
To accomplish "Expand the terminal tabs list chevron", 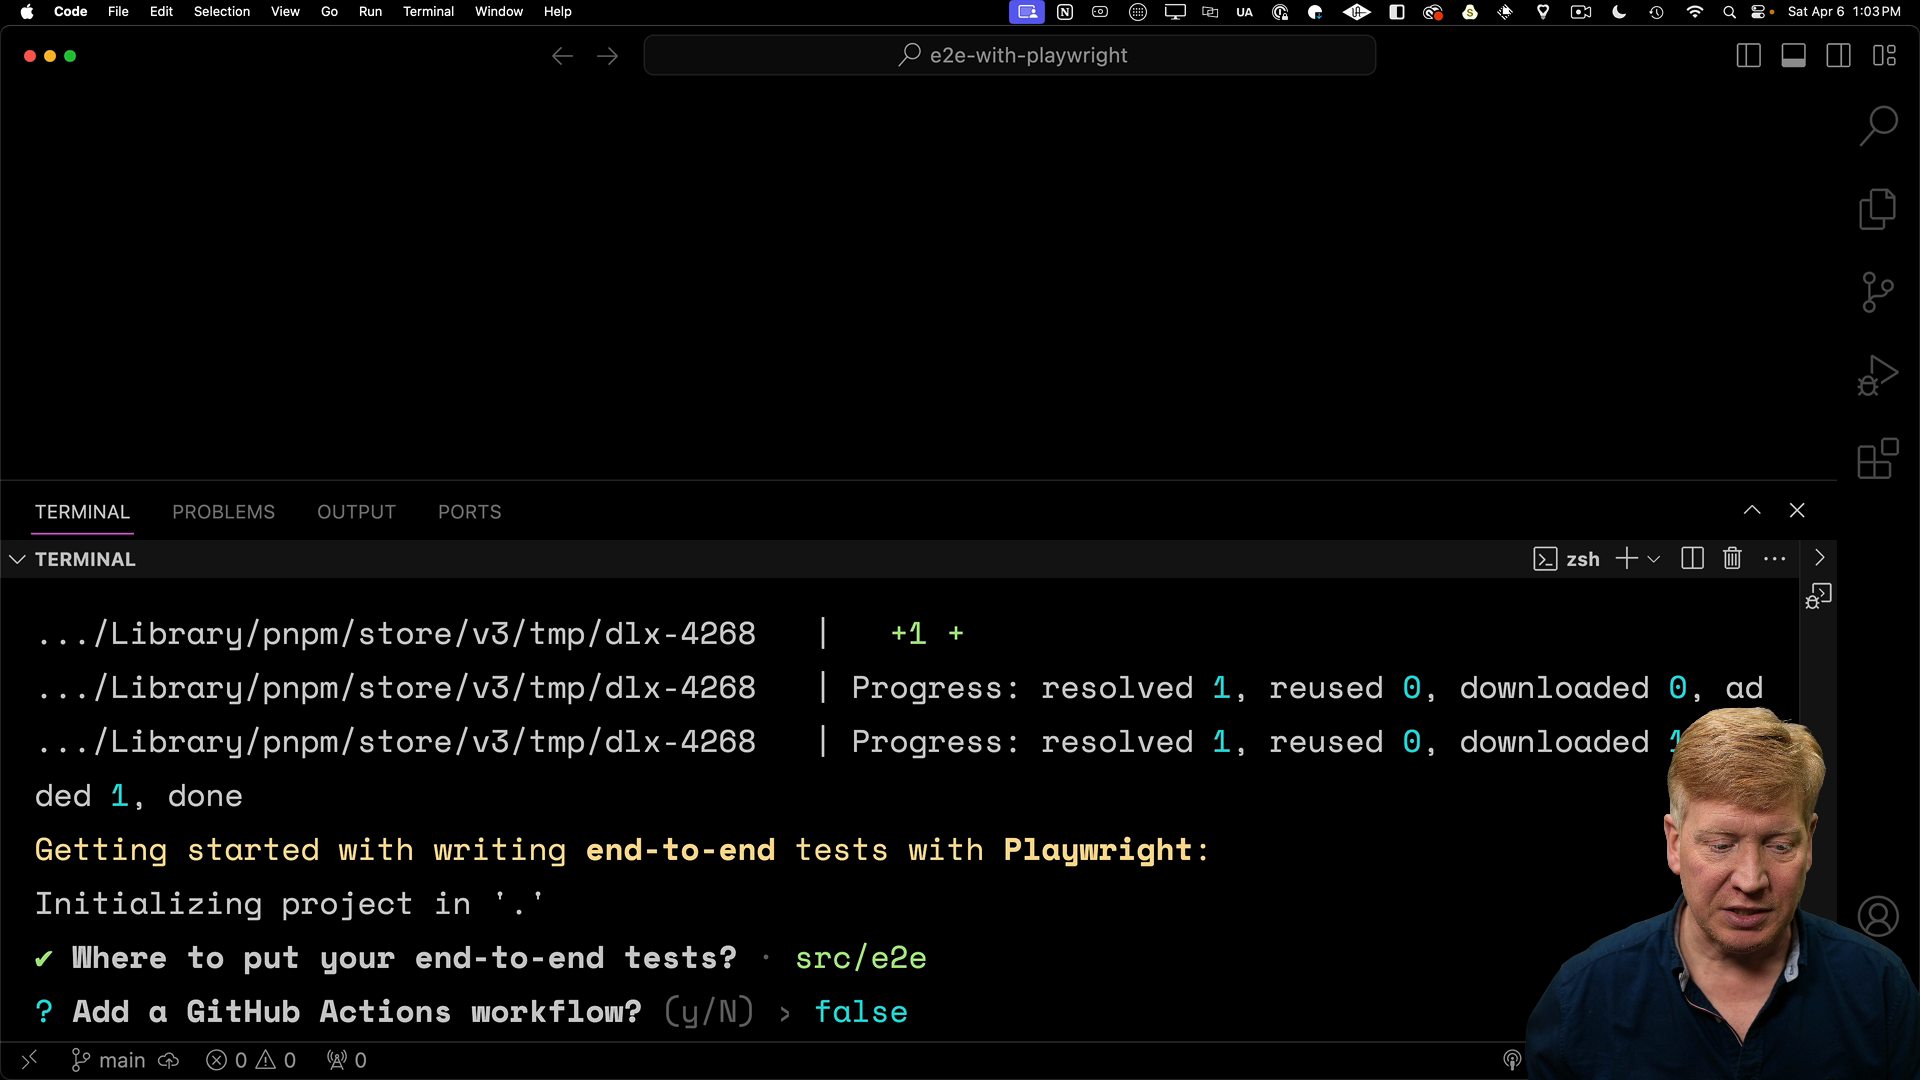I will pyautogui.click(x=1819, y=558).
